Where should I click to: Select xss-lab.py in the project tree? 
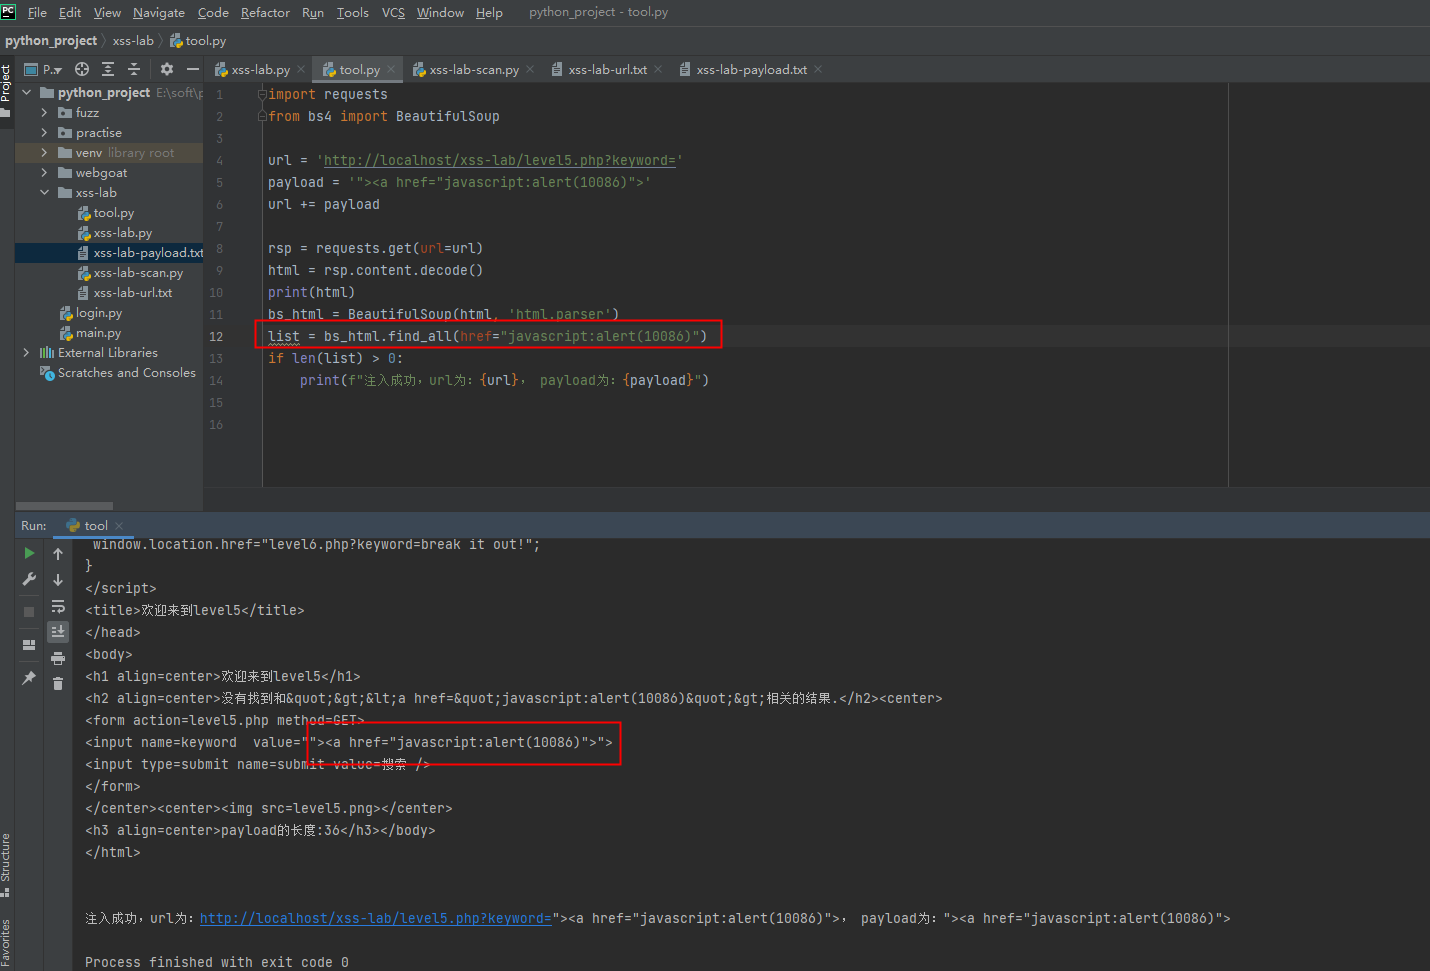(x=114, y=233)
